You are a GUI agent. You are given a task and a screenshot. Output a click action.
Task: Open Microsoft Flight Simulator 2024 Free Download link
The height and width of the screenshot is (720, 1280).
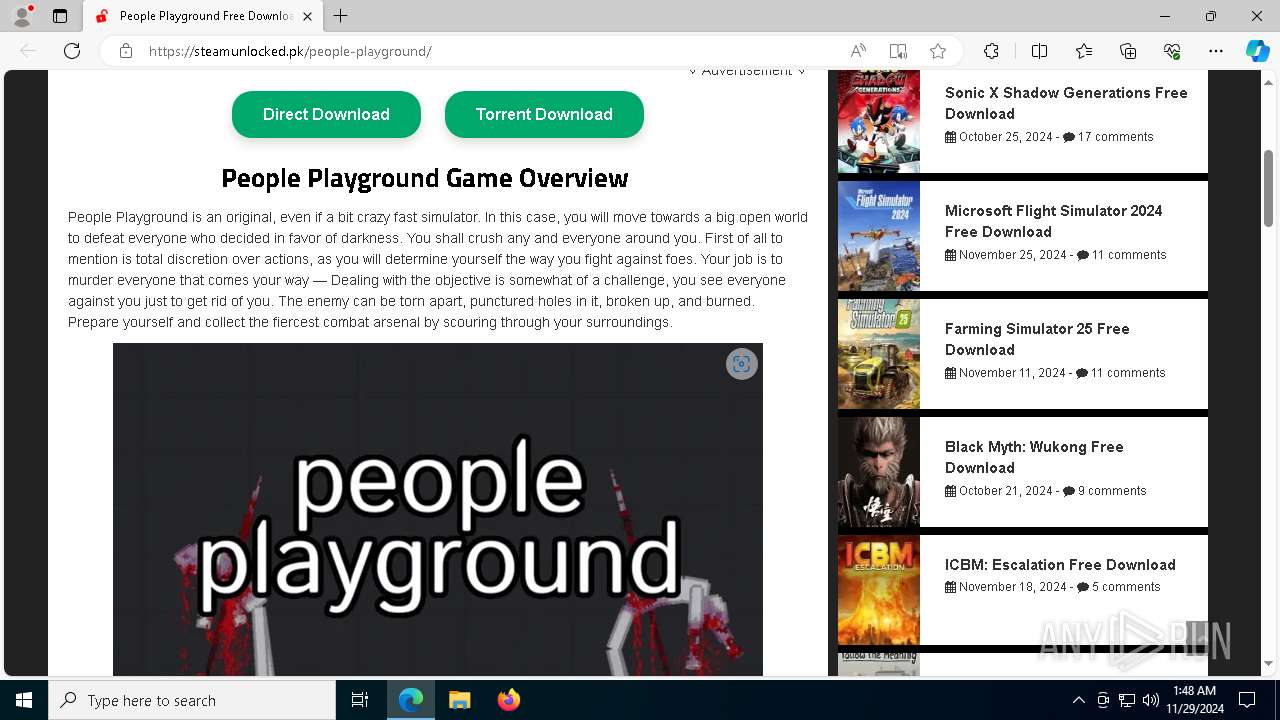1053,221
